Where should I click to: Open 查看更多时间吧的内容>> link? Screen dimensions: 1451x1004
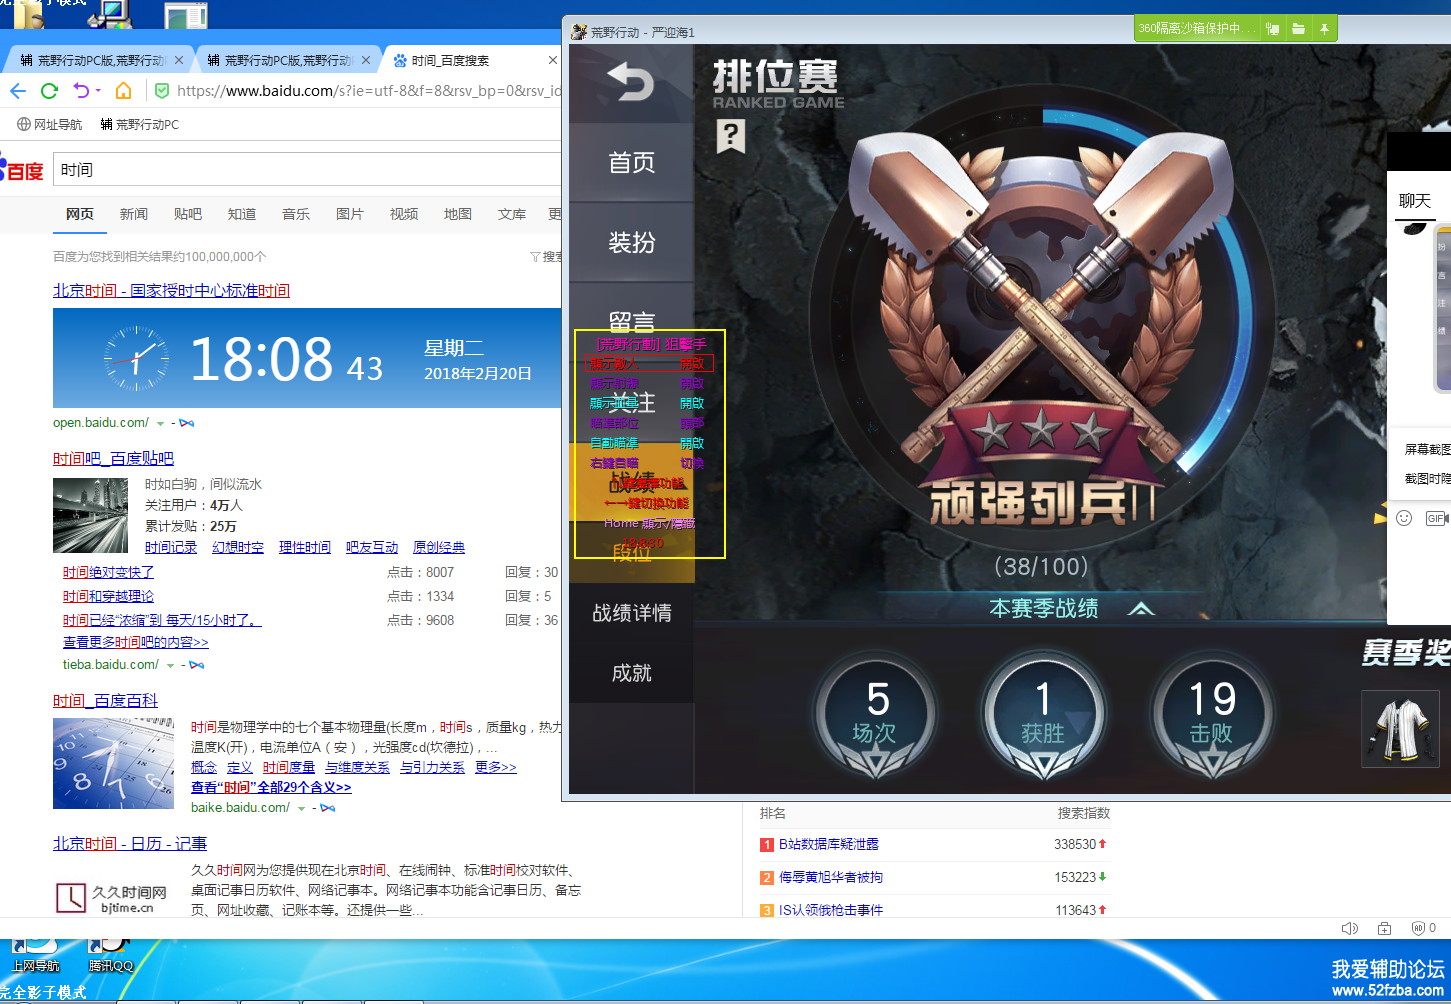pyautogui.click(x=136, y=642)
